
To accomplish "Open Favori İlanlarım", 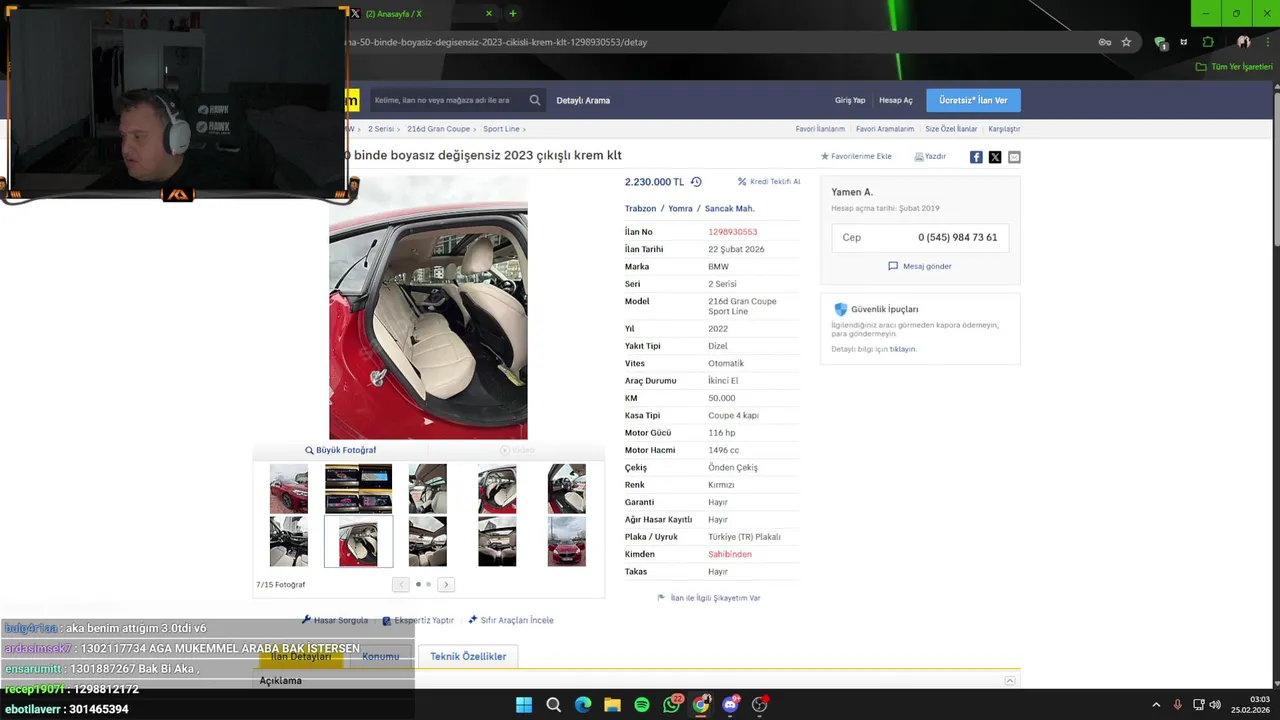I will coord(820,129).
